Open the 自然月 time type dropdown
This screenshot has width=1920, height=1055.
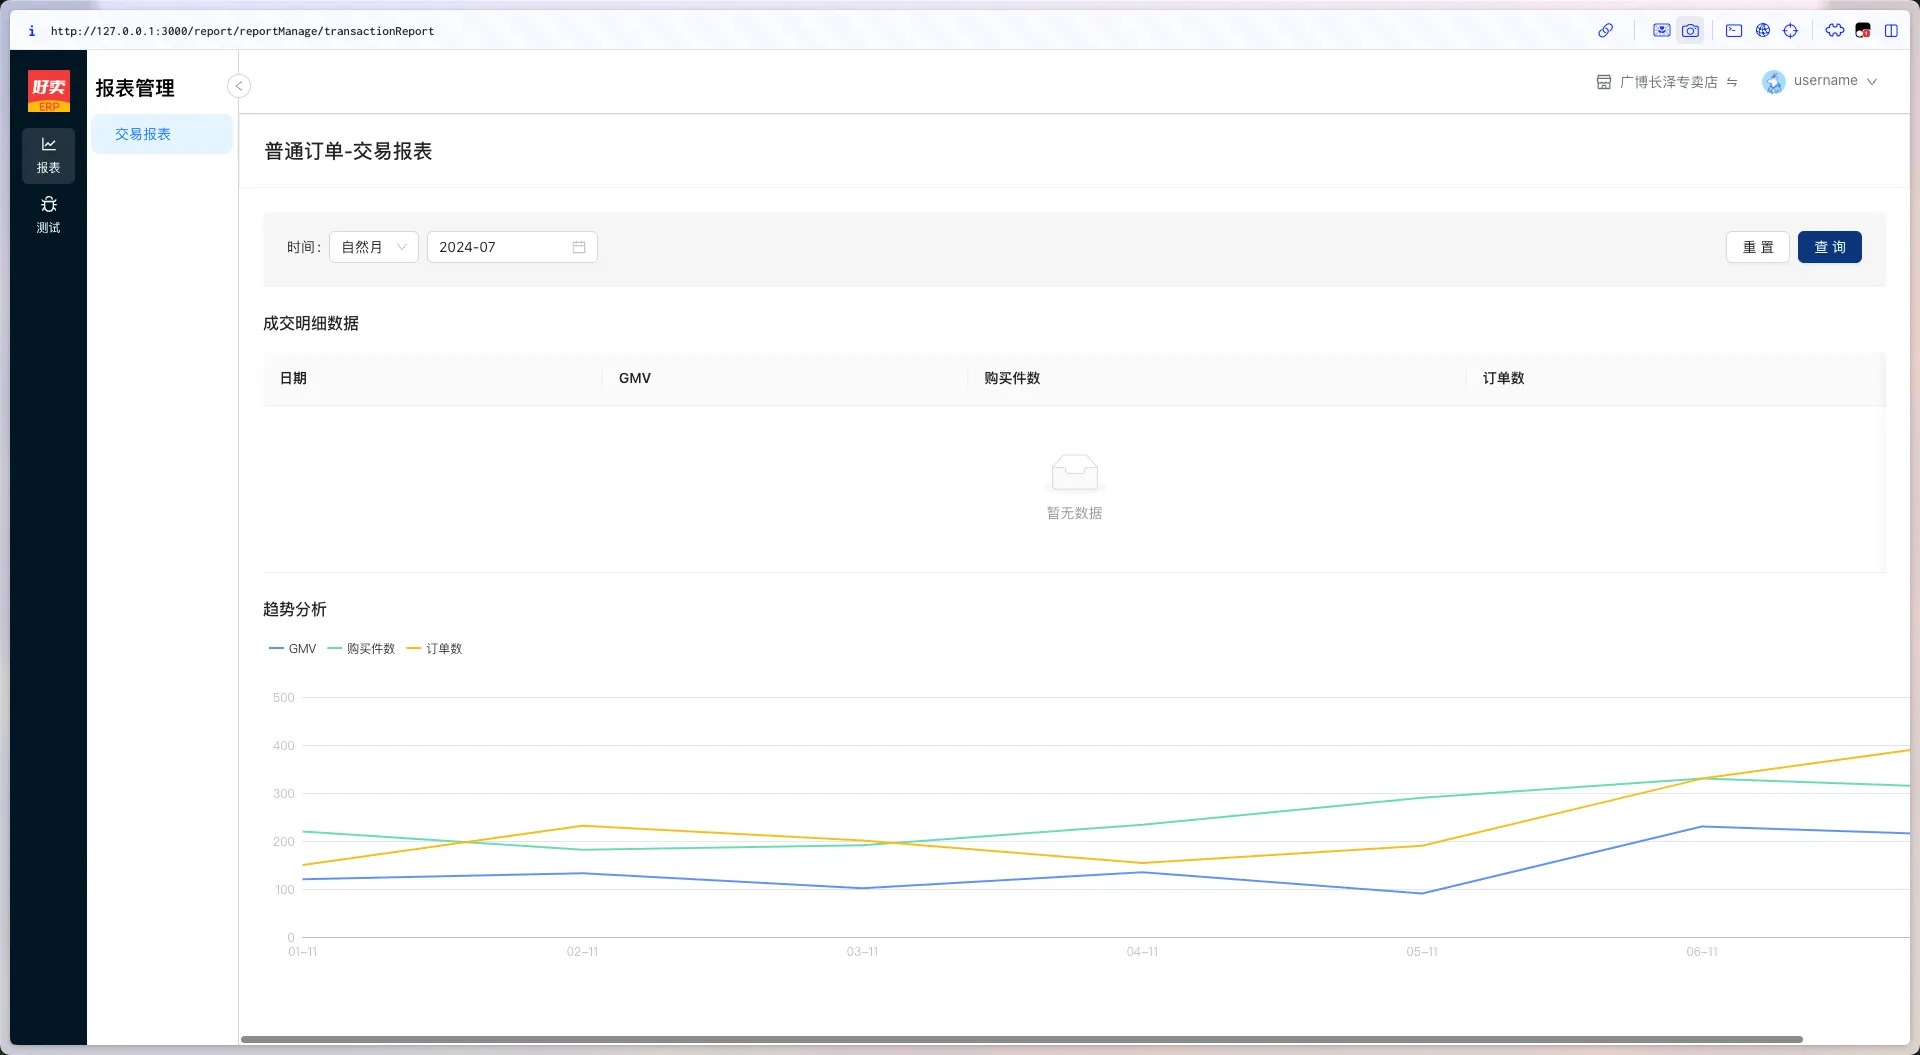click(x=374, y=247)
